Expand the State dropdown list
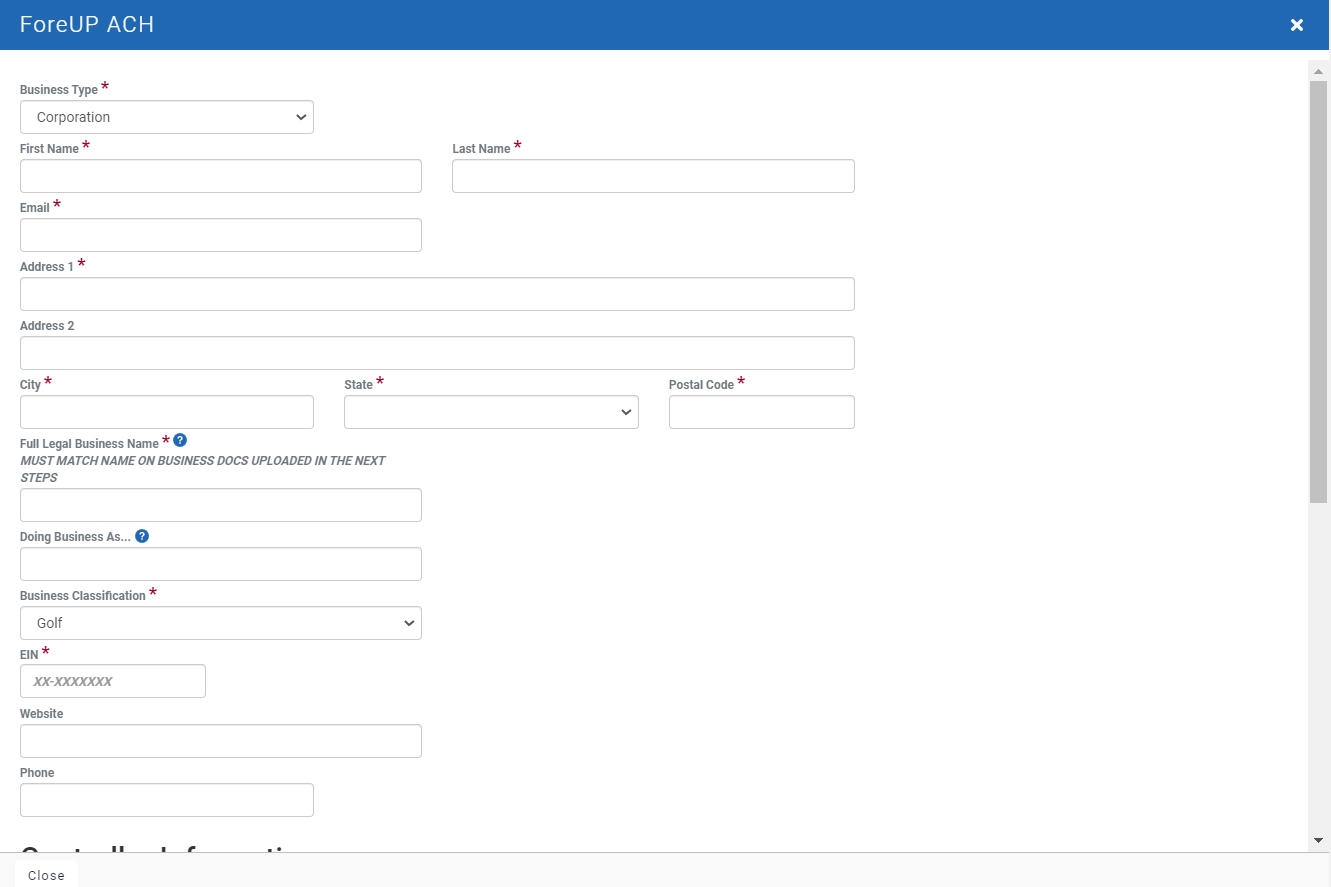The image size is (1331, 887). click(491, 412)
